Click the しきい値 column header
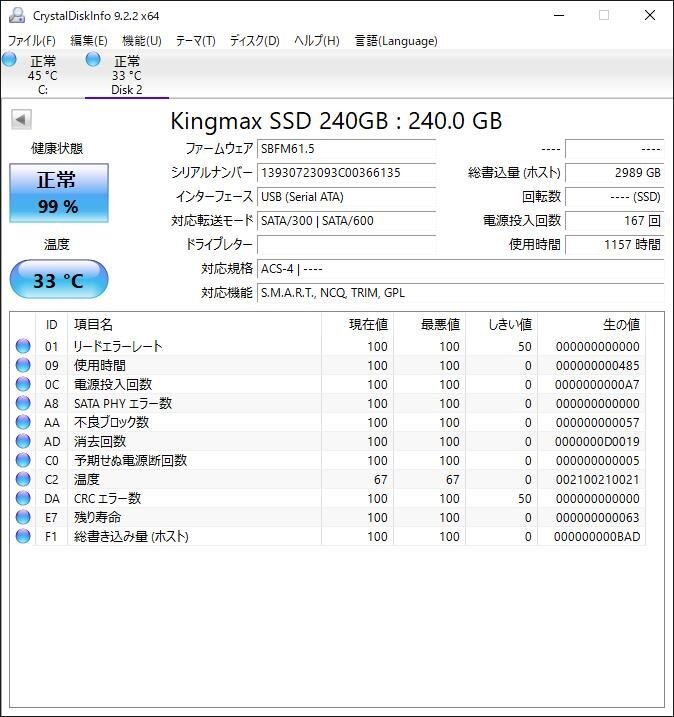The height and width of the screenshot is (717, 674). click(x=502, y=325)
